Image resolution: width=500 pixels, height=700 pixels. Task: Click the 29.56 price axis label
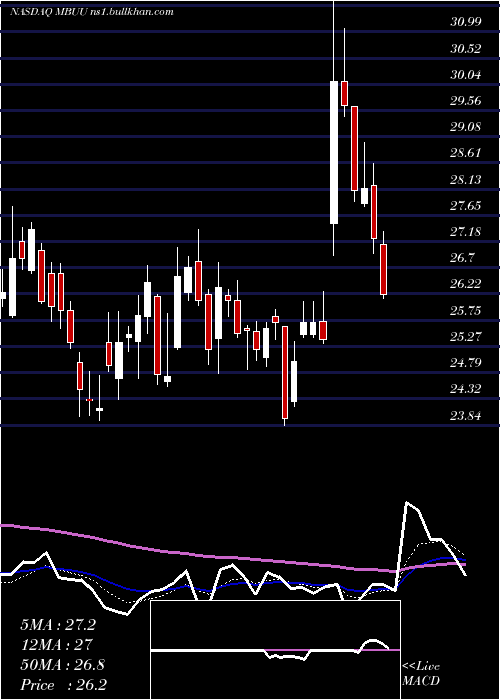[466, 101]
